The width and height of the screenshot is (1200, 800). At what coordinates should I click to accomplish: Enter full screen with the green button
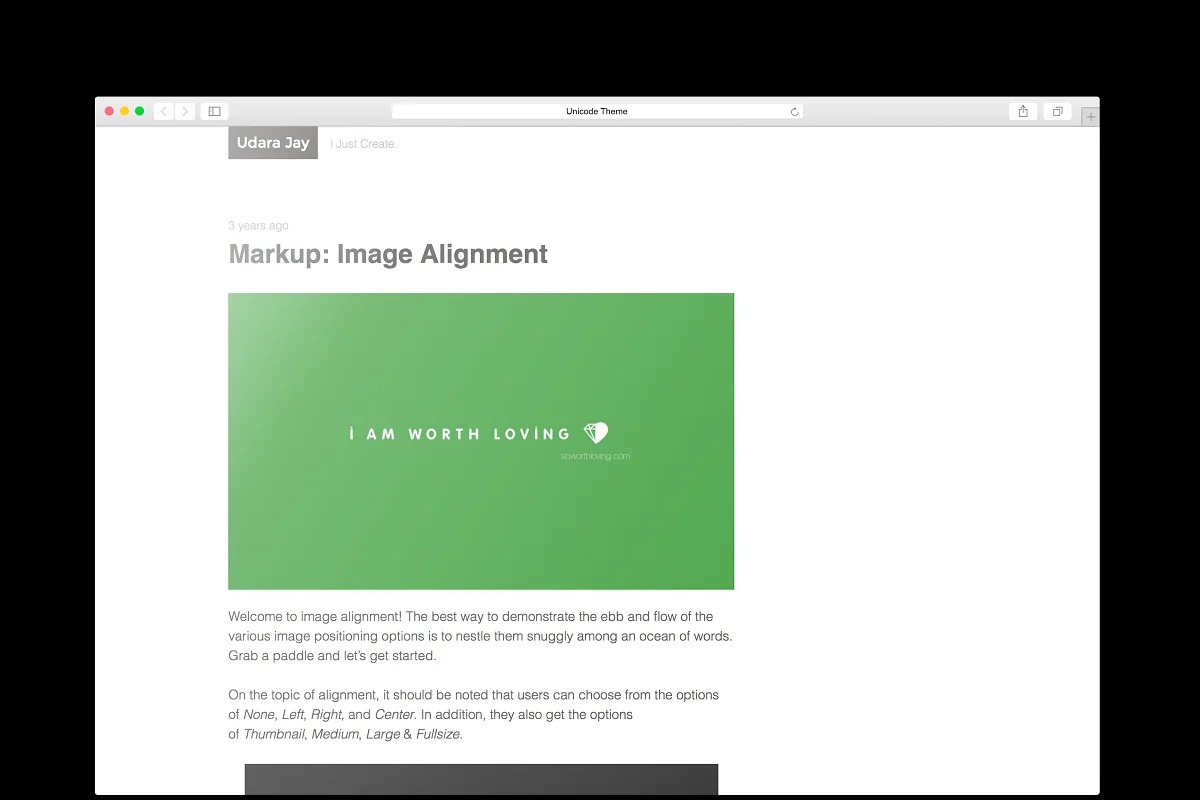[140, 111]
